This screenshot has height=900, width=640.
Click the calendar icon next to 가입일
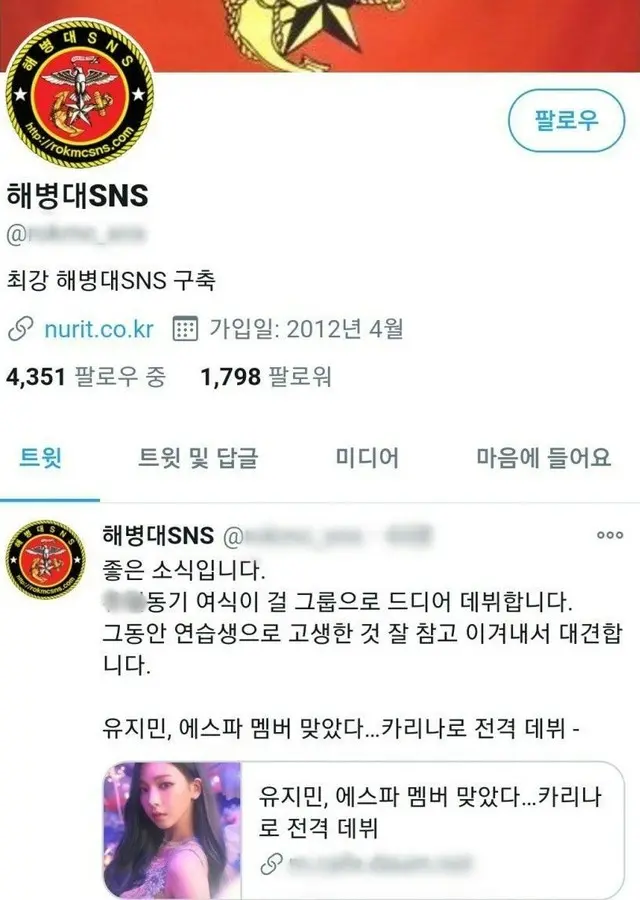tap(185, 329)
